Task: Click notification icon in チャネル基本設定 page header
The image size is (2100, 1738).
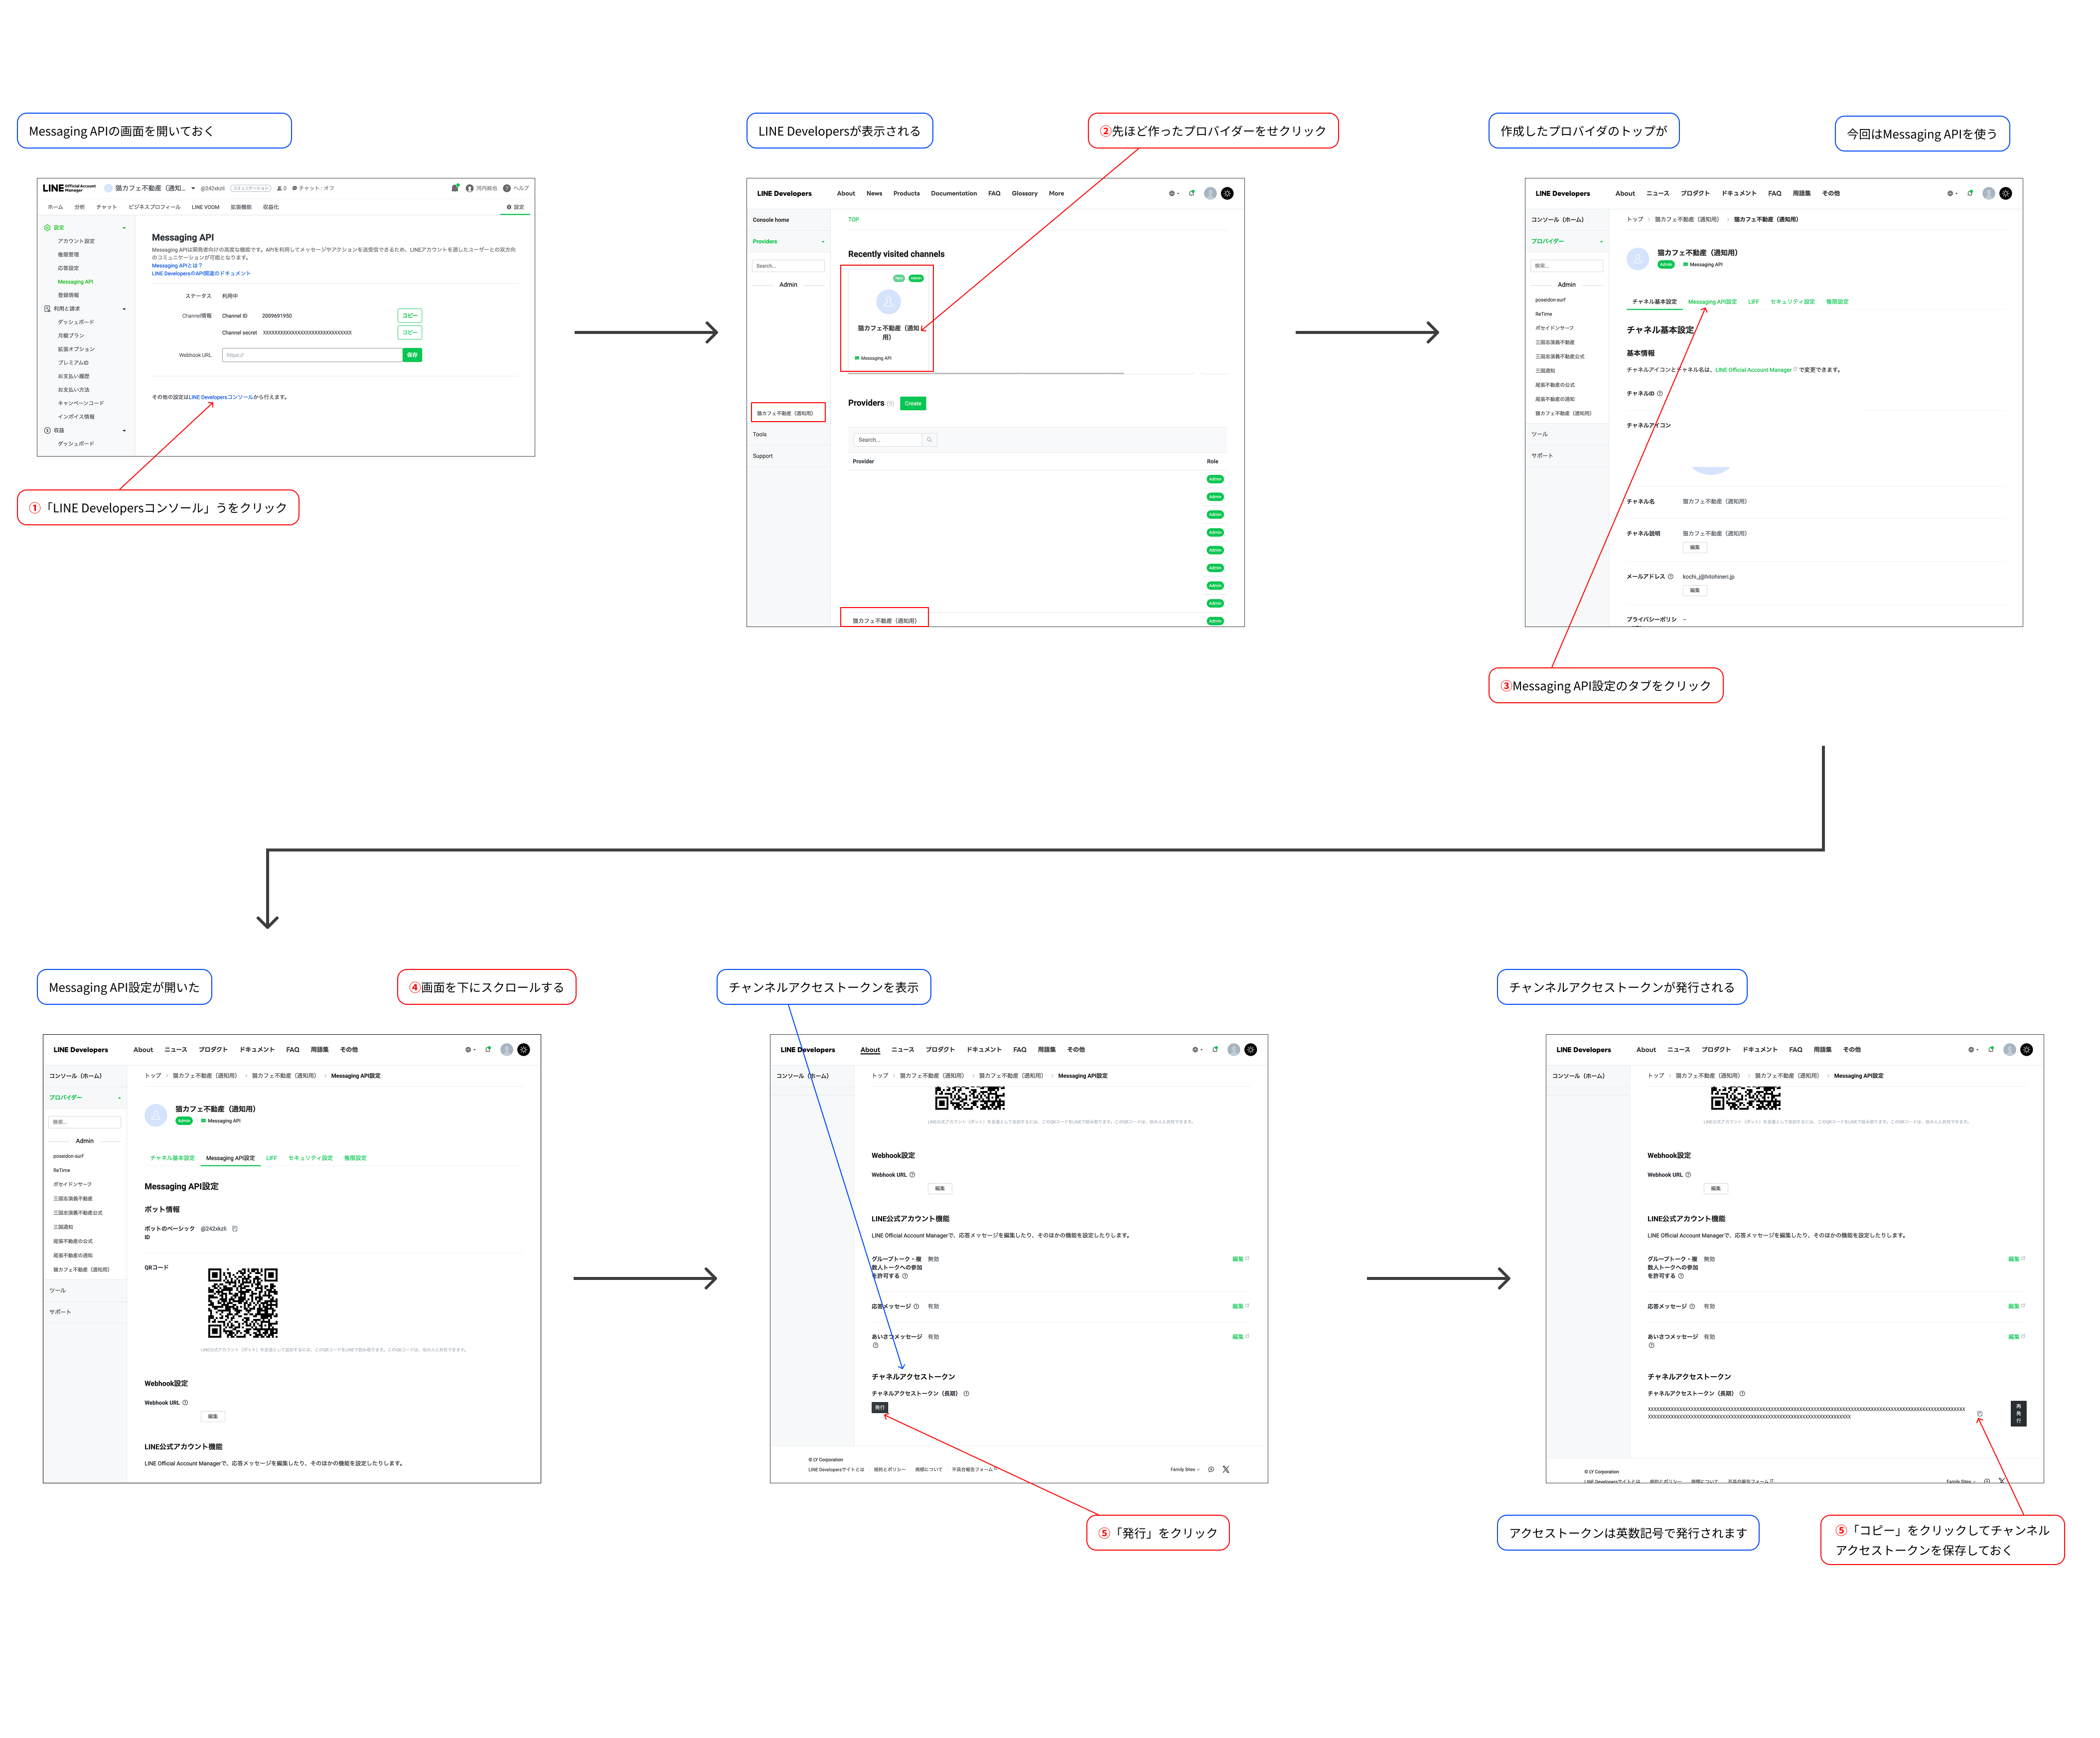Action: click(1970, 193)
